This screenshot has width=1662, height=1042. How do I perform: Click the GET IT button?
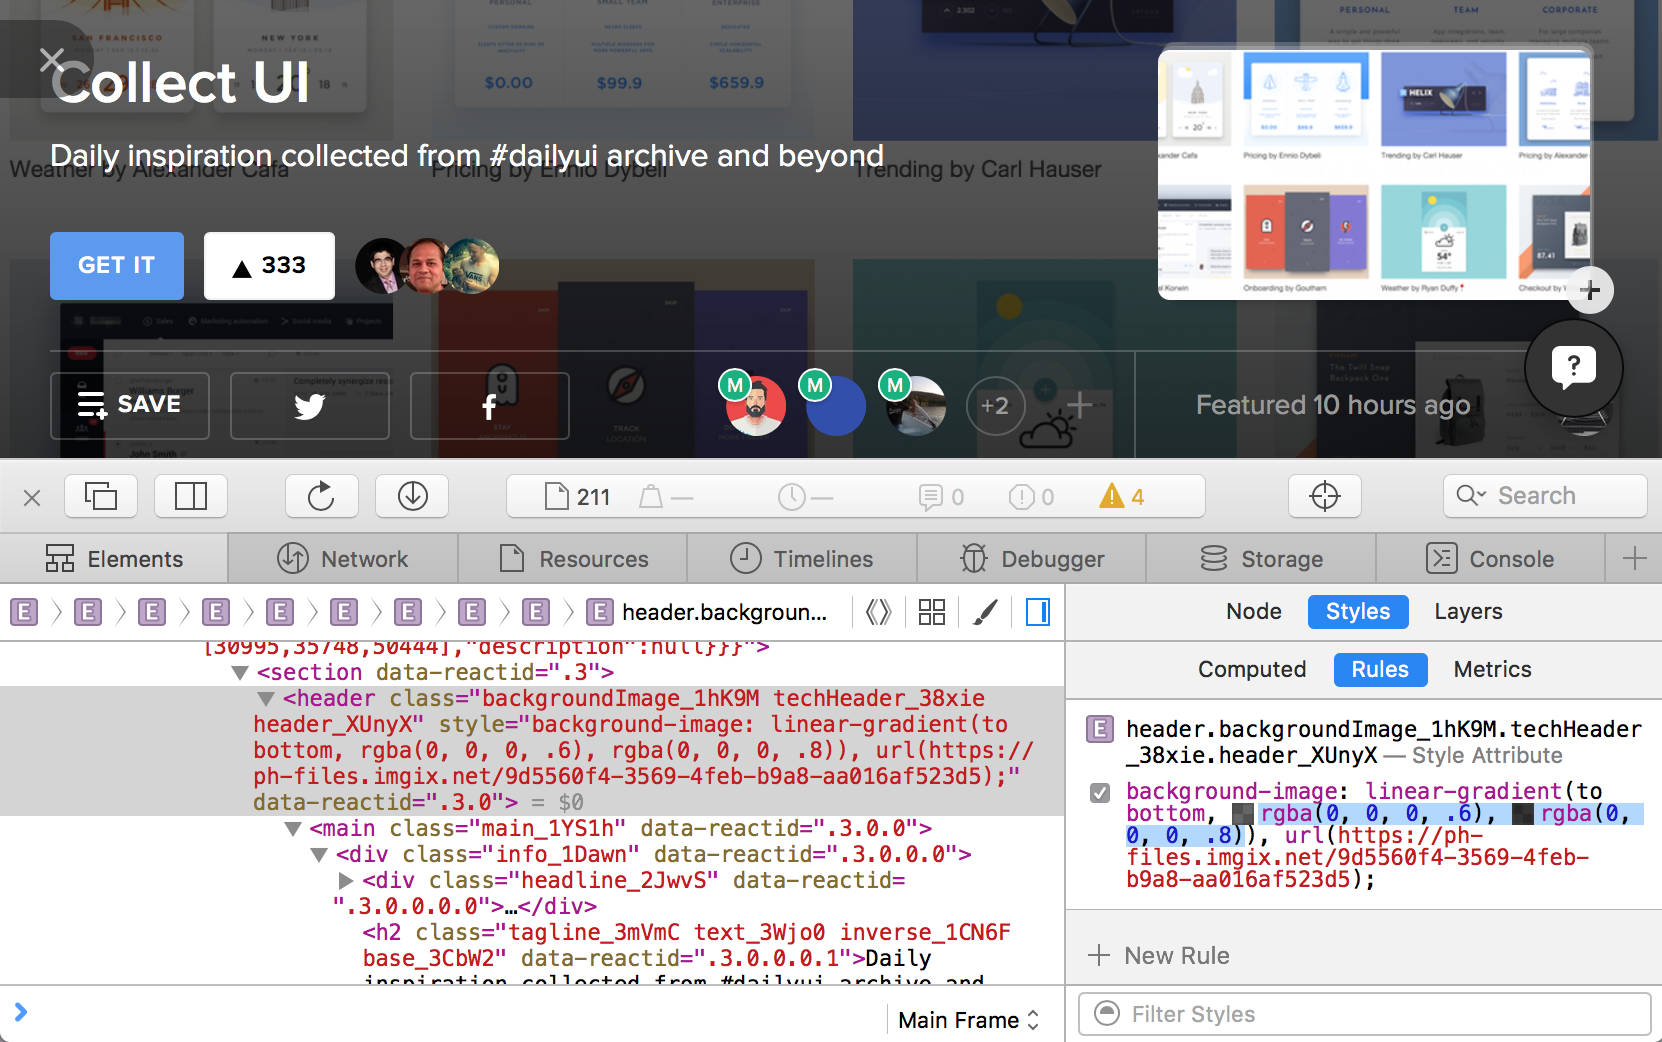tap(117, 266)
